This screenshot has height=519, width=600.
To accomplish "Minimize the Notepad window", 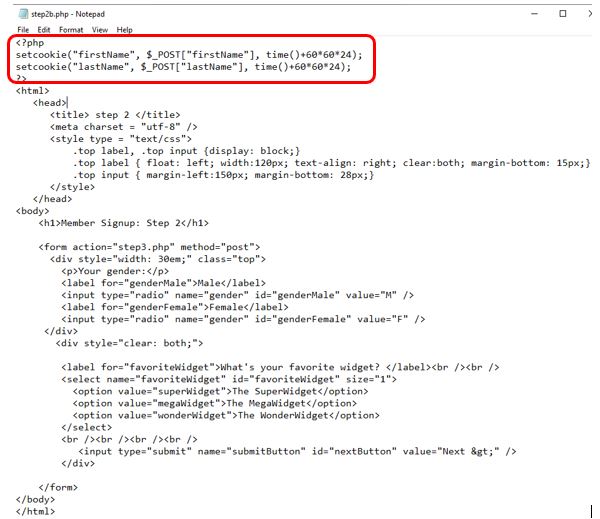I will point(531,14).
